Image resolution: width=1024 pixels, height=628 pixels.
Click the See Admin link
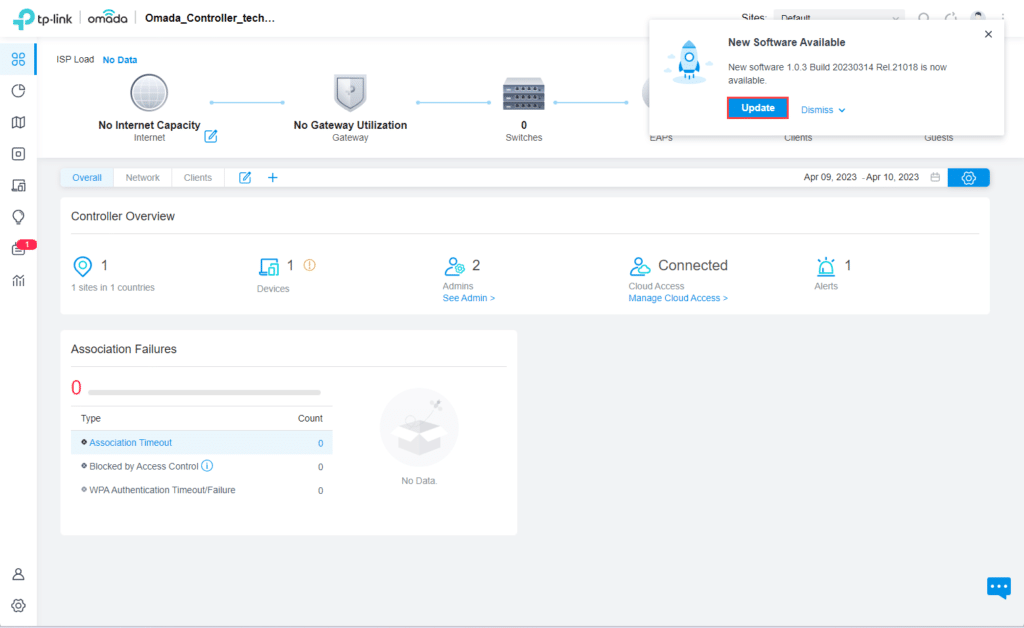469,298
